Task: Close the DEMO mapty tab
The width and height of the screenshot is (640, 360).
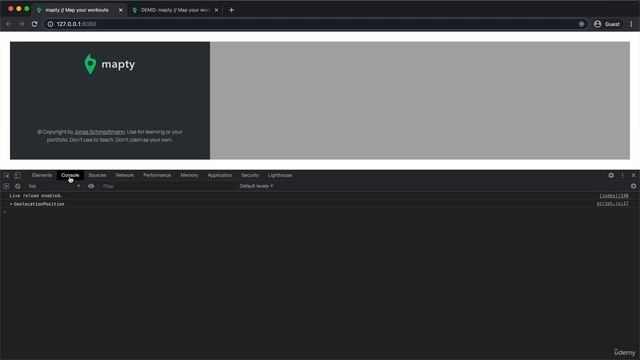Action: tap(216, 10)
